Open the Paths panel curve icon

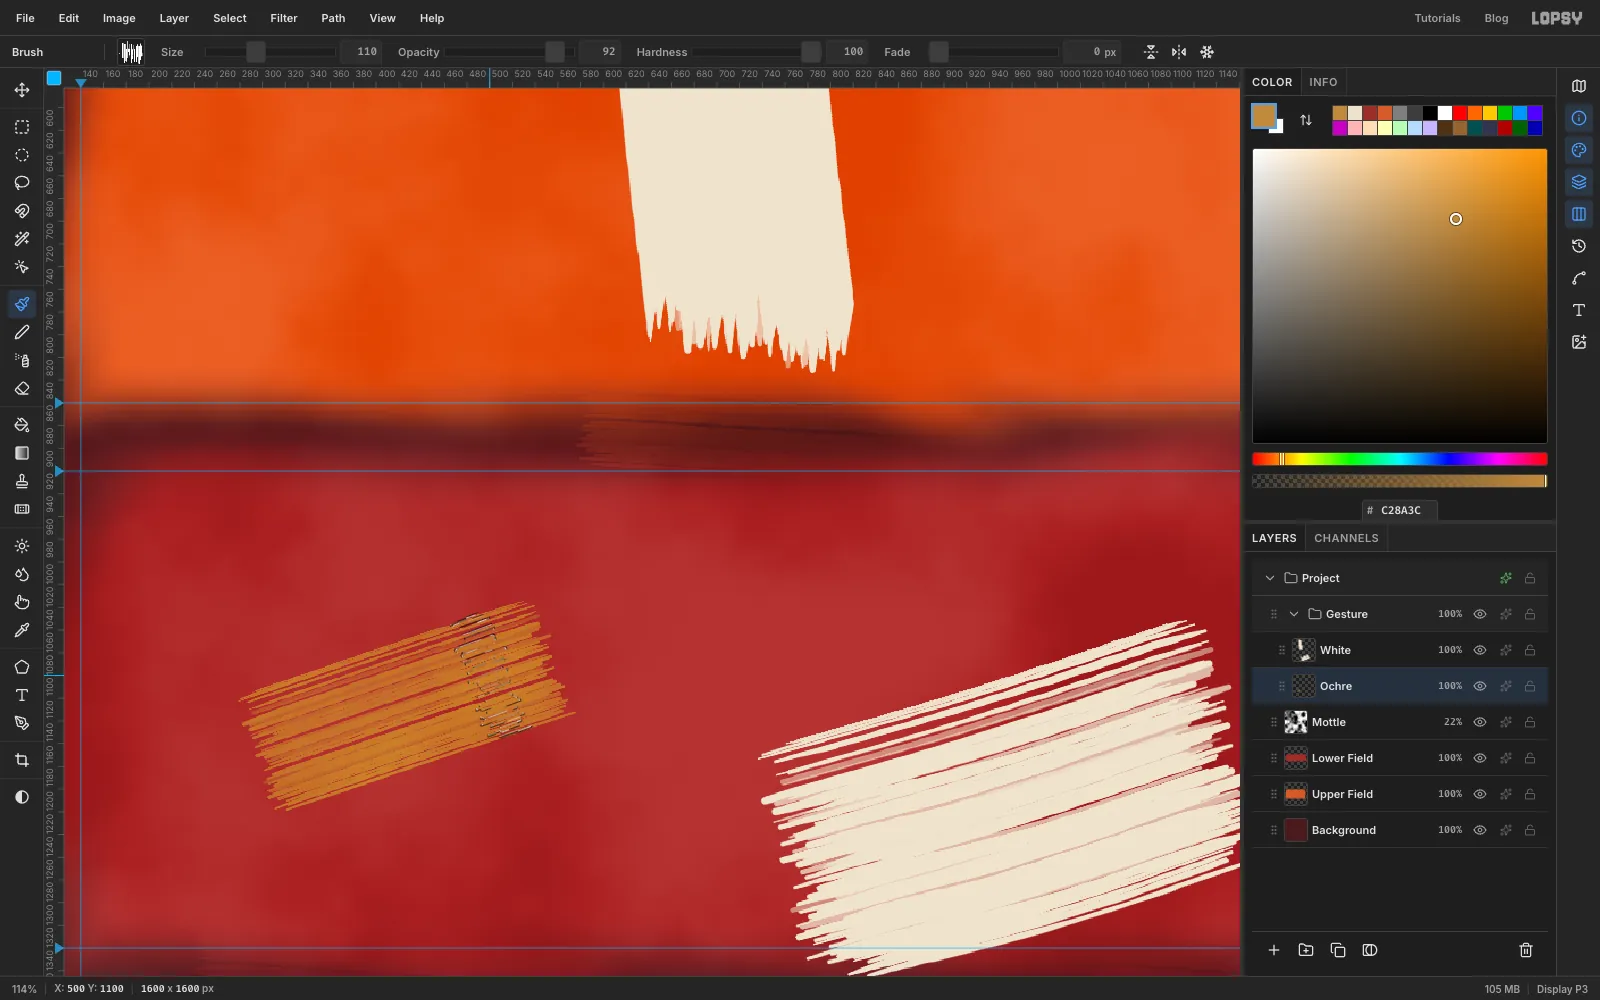click(1579, 278)
